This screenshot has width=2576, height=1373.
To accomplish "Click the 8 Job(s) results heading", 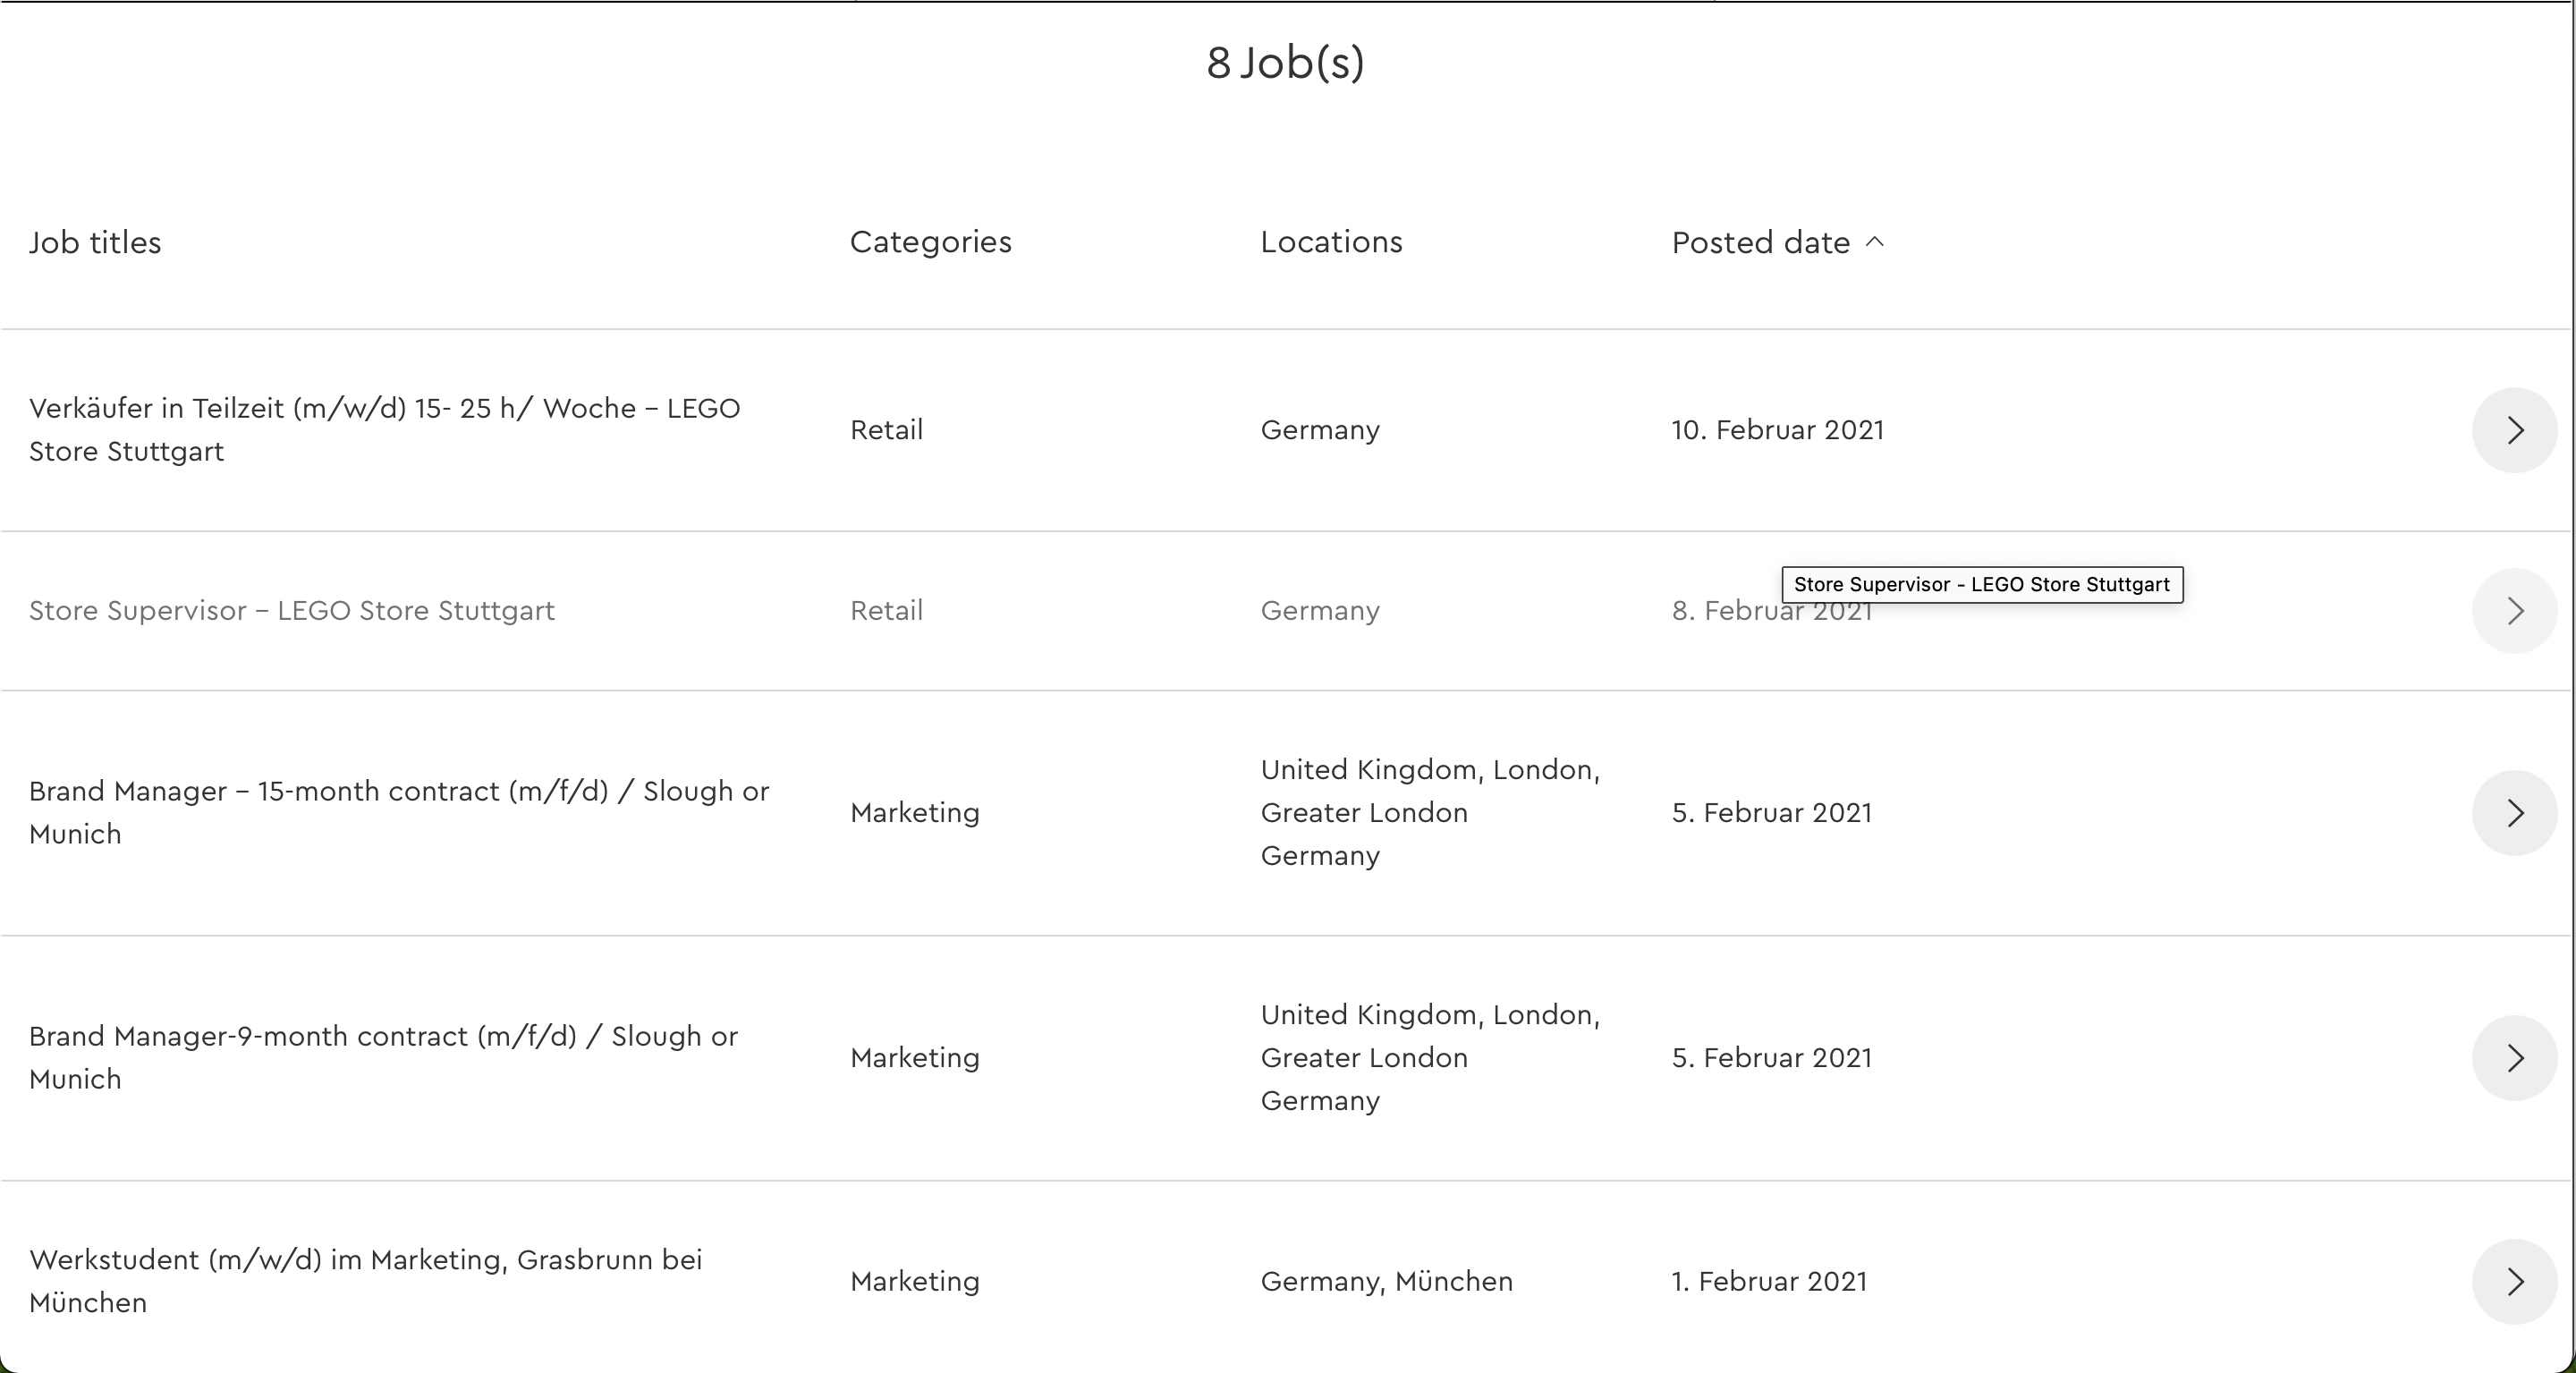I will pos(1285,62).
